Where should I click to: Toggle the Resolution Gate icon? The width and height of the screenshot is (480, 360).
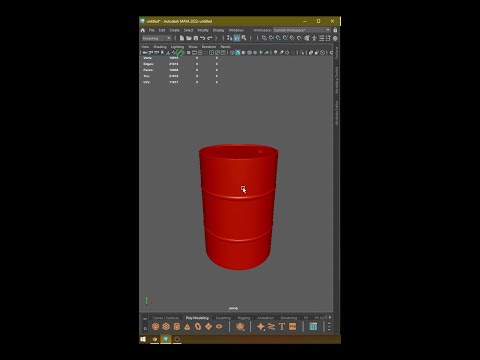pos(200,53)
